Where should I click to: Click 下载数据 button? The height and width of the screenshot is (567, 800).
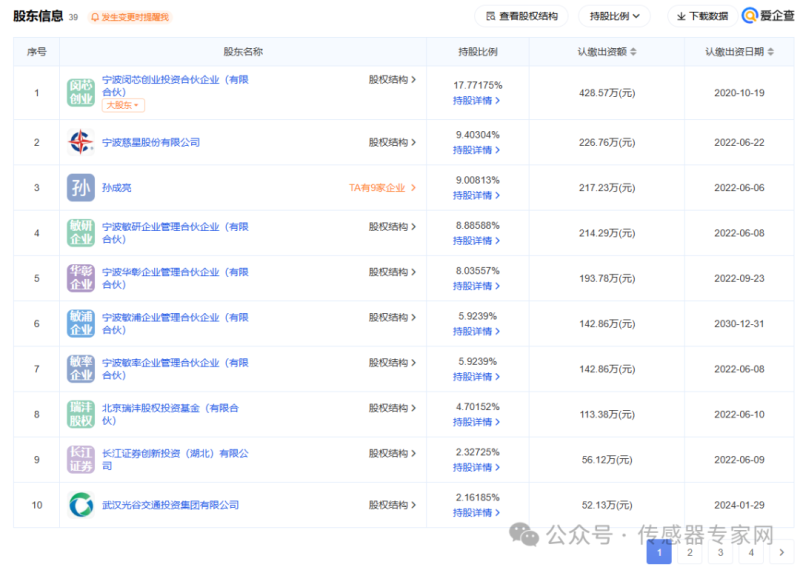702,16
